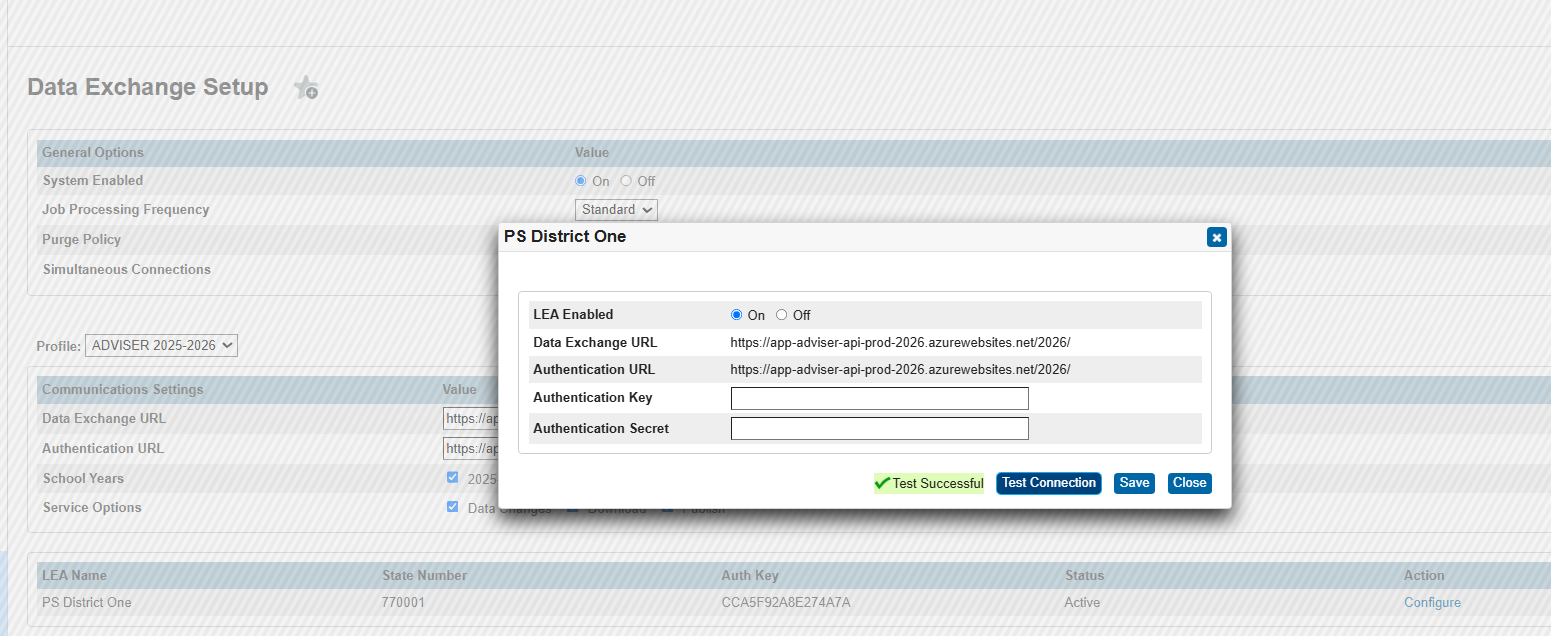This screenshot has height=636, width=1551.
Task: Toggle the Download service option checkbox
Action: click(573, 507)
